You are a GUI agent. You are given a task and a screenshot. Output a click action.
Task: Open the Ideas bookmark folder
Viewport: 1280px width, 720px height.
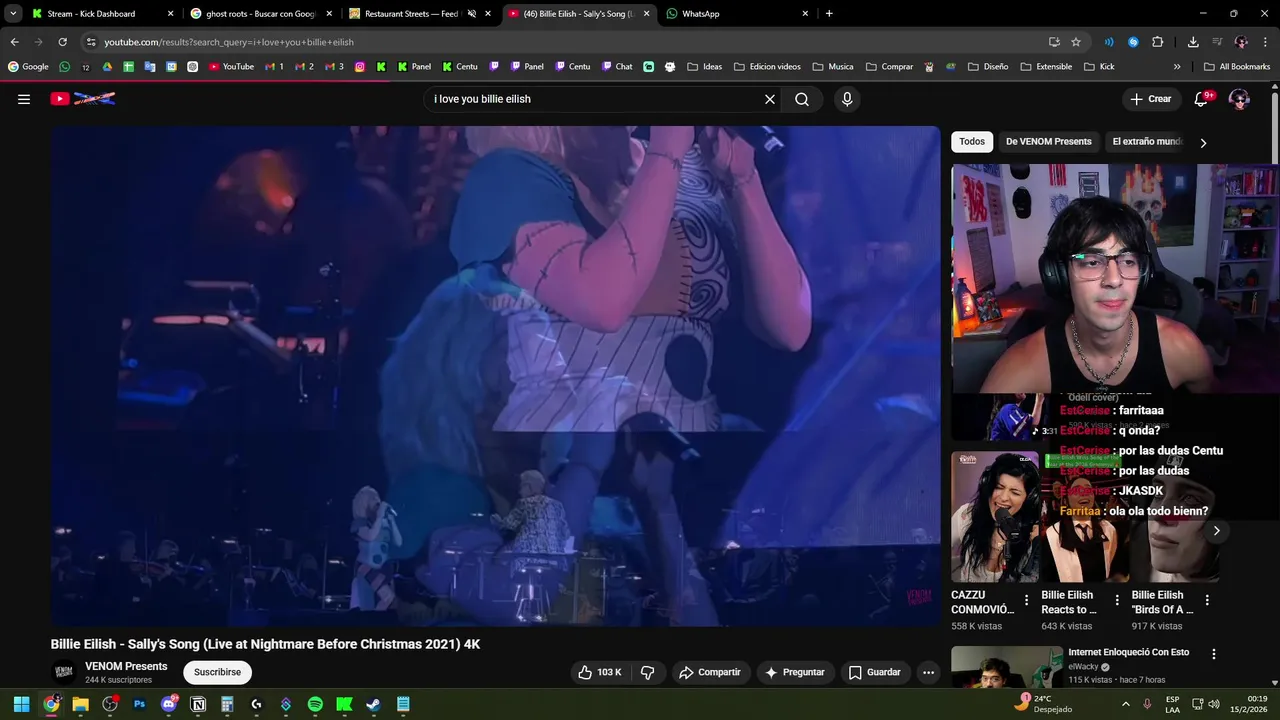(705, 67)
